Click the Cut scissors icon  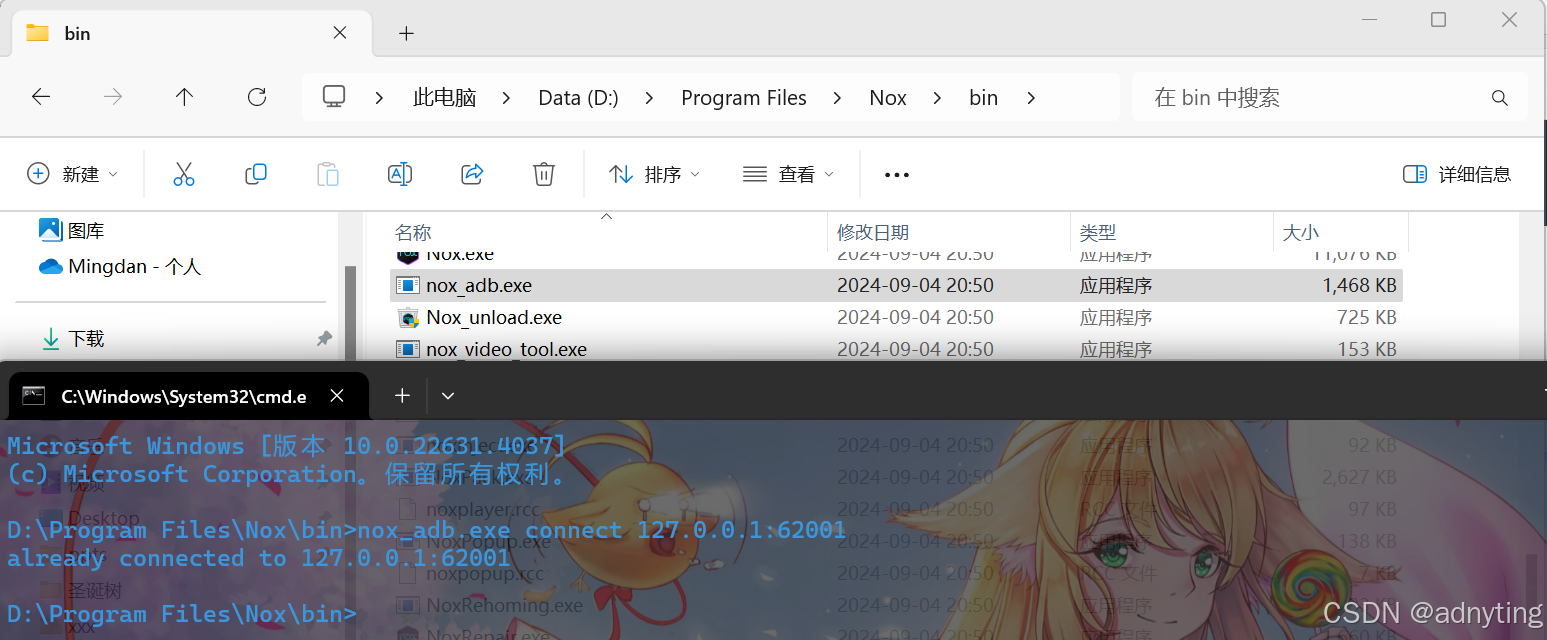(184, 174)
